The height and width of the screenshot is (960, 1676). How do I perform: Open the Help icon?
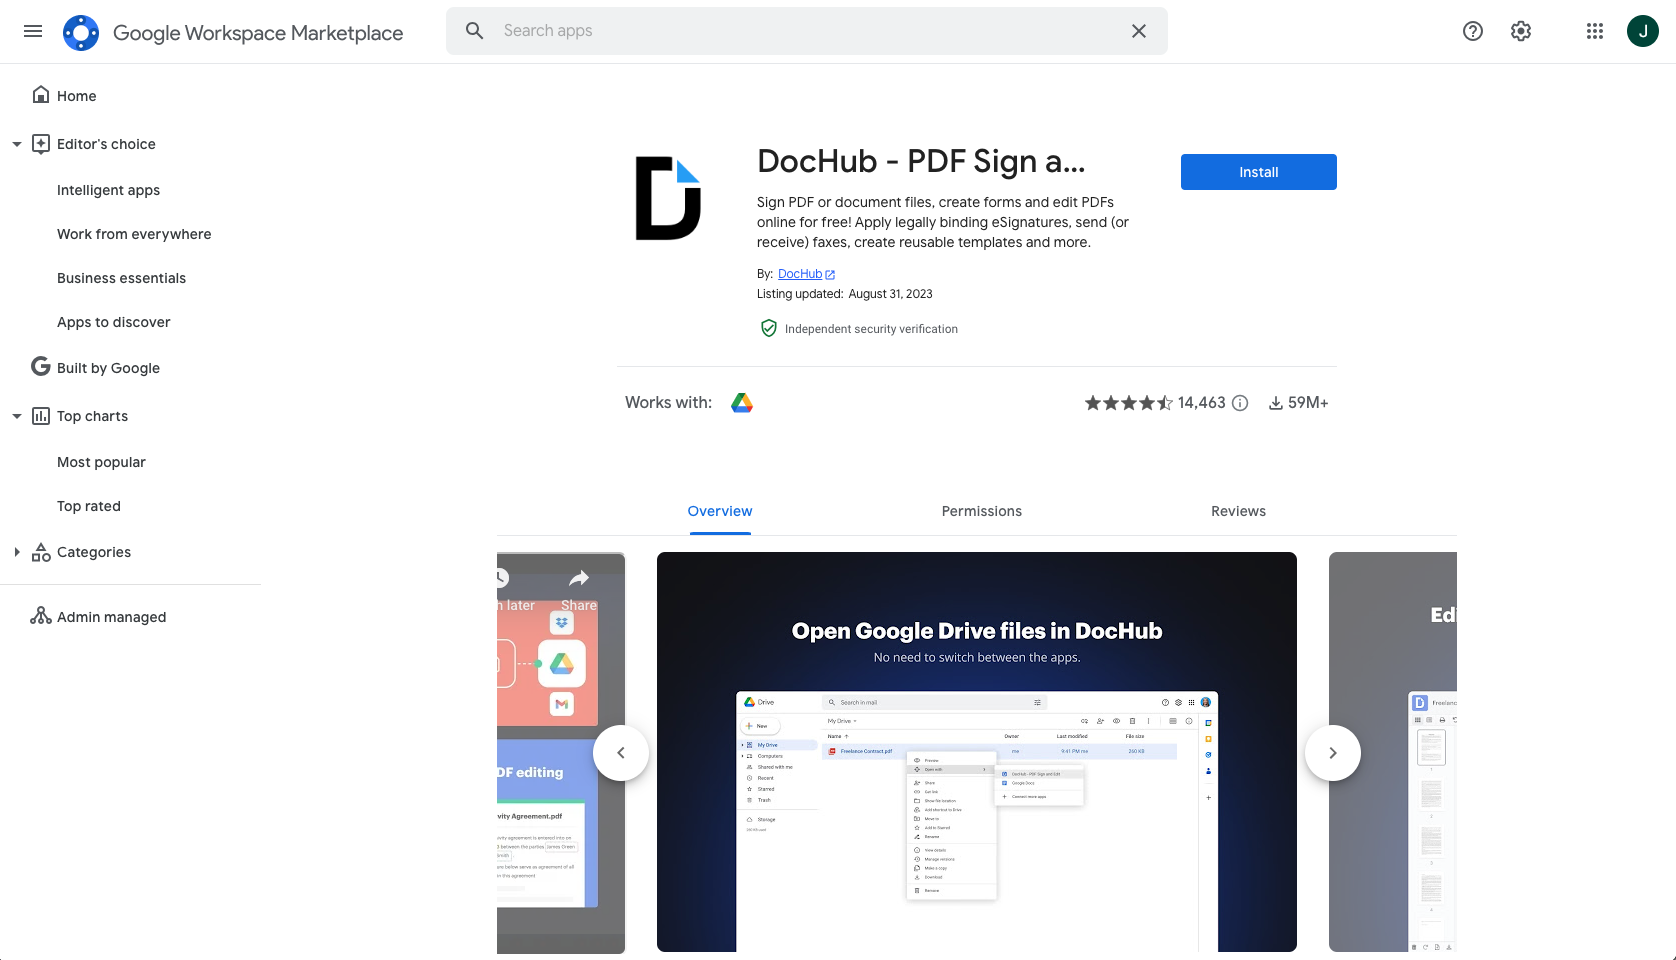tap(1473, 31)
